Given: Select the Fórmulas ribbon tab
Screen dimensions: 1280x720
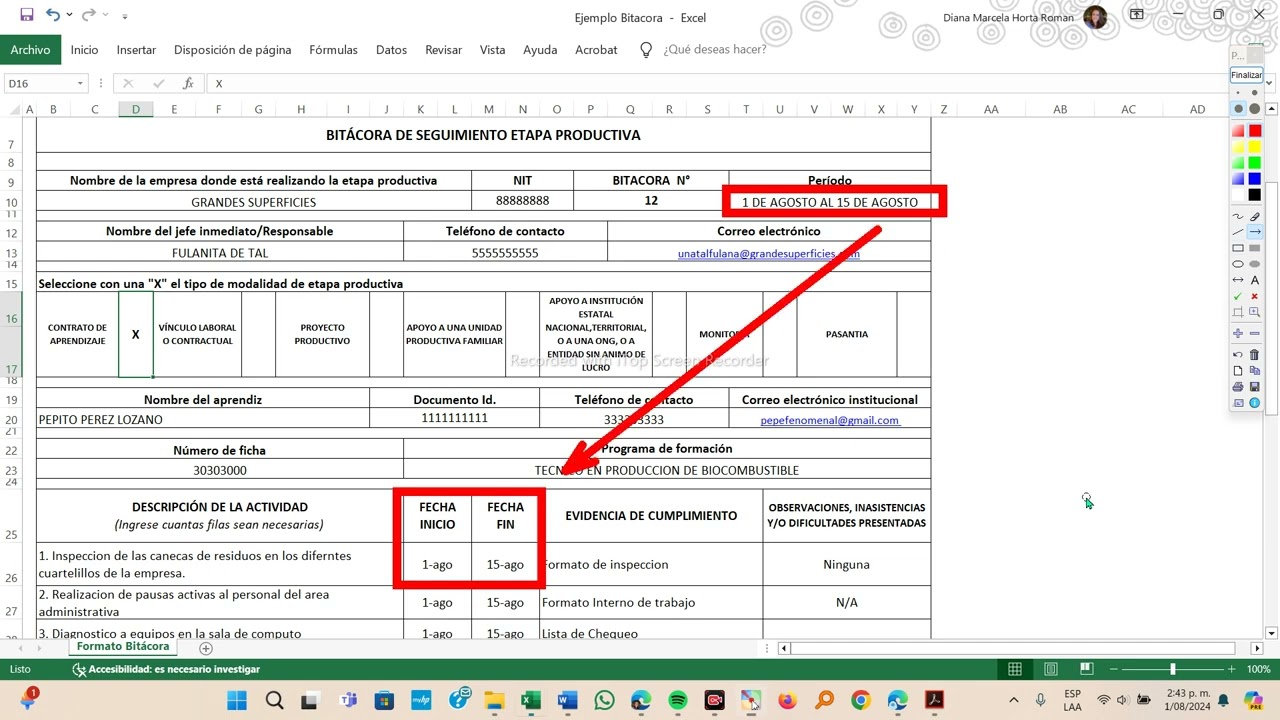Looking at the screenshot, I should pos(333,50).
